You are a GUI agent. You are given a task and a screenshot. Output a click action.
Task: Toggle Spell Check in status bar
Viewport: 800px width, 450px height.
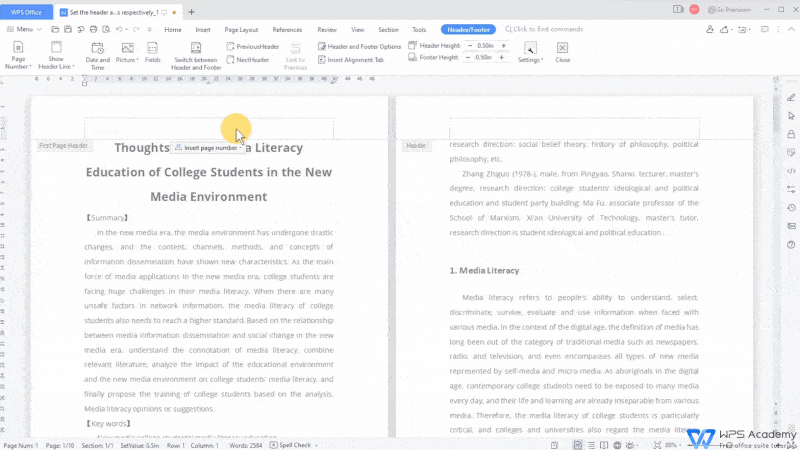290,445
